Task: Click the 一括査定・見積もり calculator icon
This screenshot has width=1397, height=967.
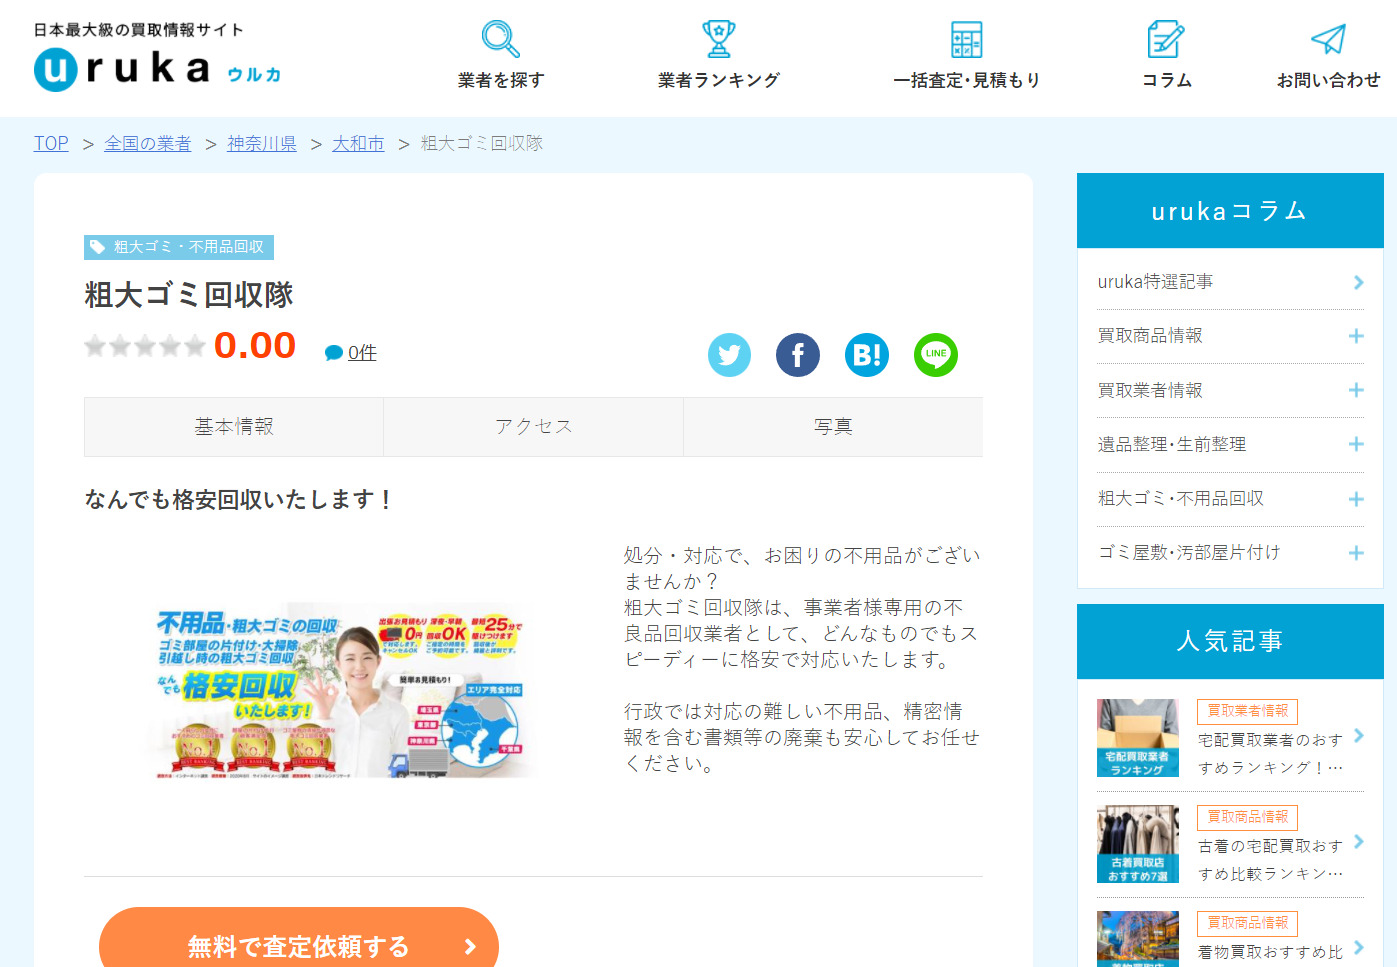Action: coord(966,39)
